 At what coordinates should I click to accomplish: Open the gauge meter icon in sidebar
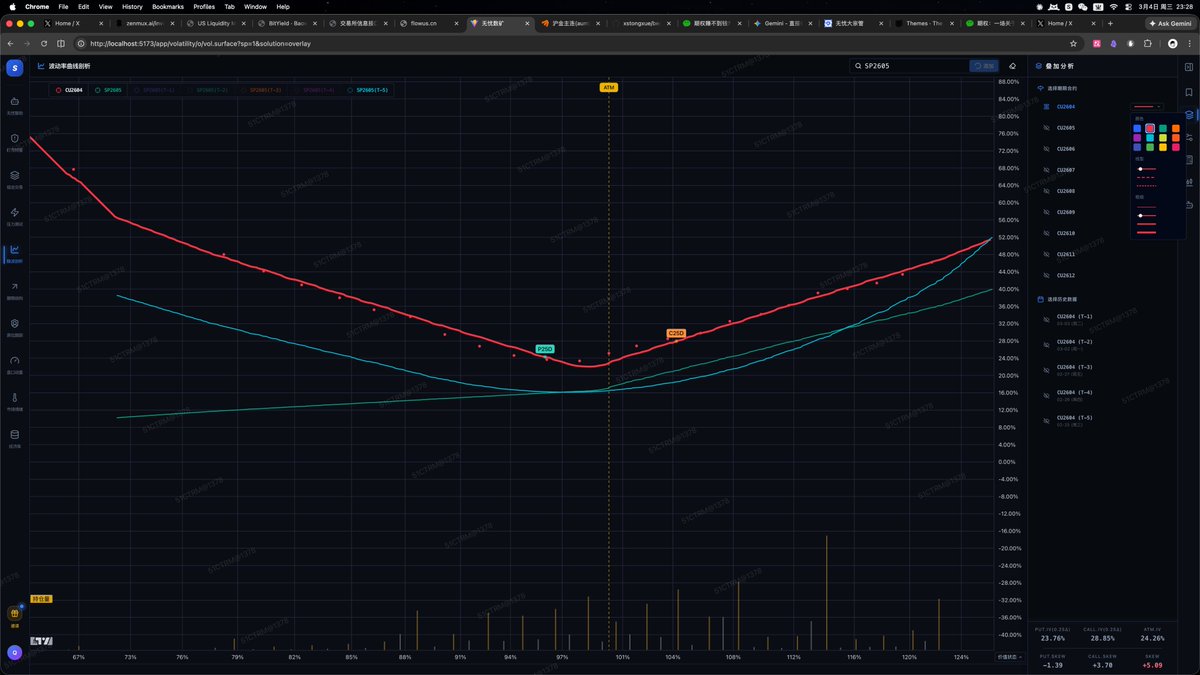[x=14, y=360]
